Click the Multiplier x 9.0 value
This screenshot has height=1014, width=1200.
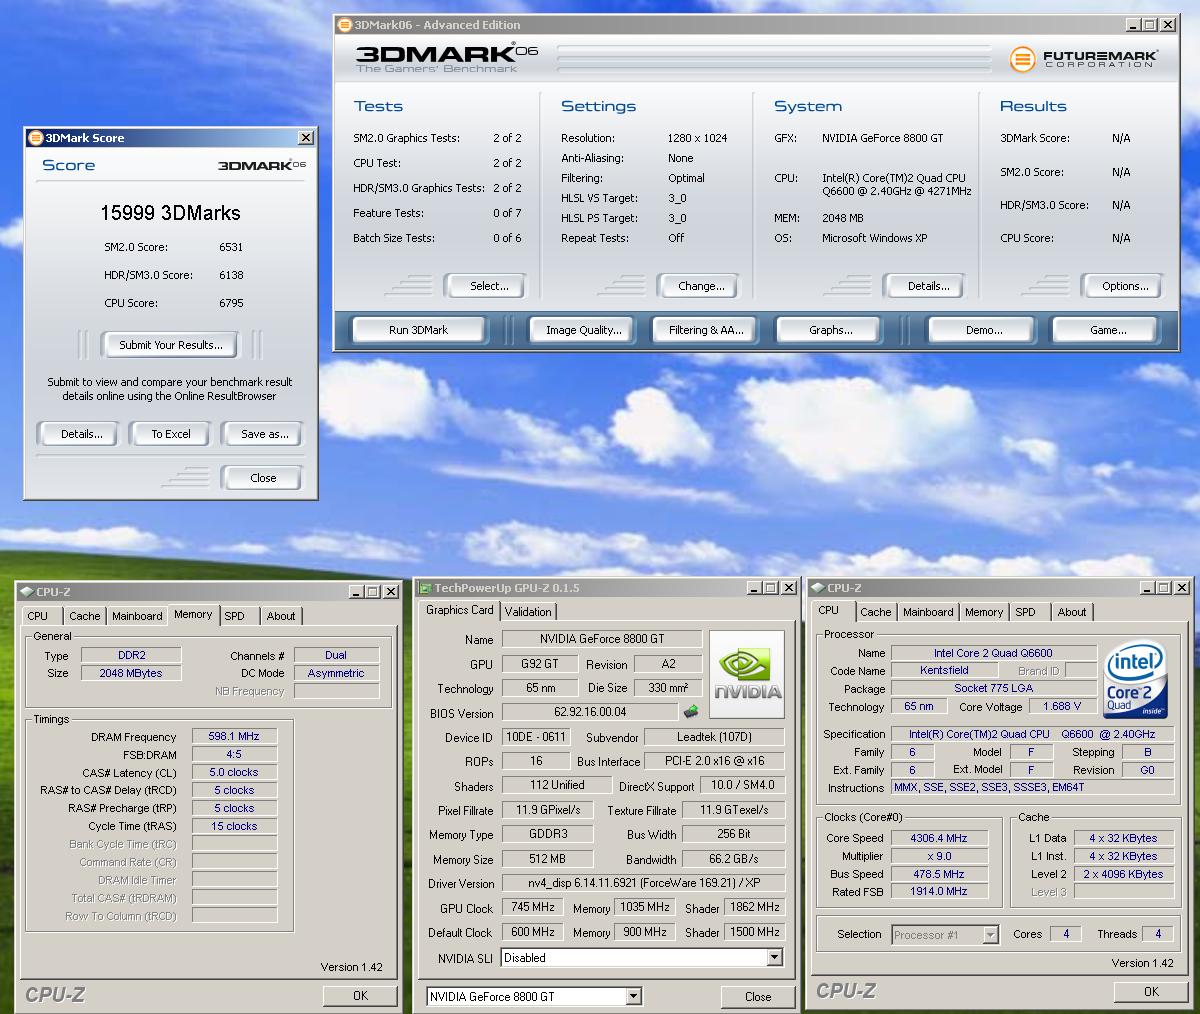[x=939, y=856]
